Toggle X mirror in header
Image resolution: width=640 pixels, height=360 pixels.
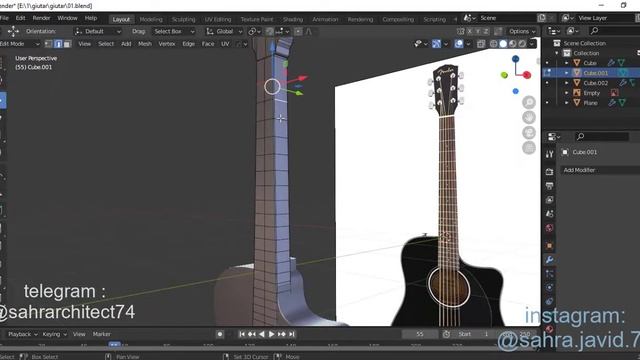coord(469,31)
